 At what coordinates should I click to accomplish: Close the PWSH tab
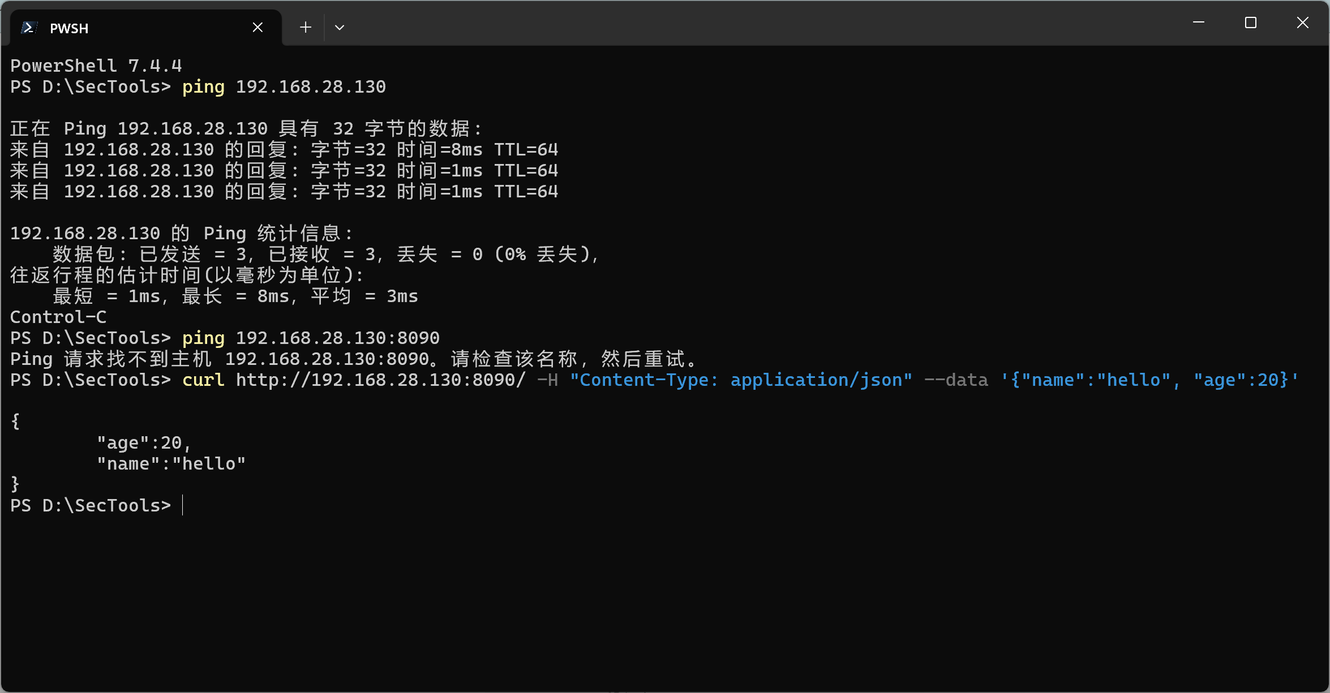258,27
